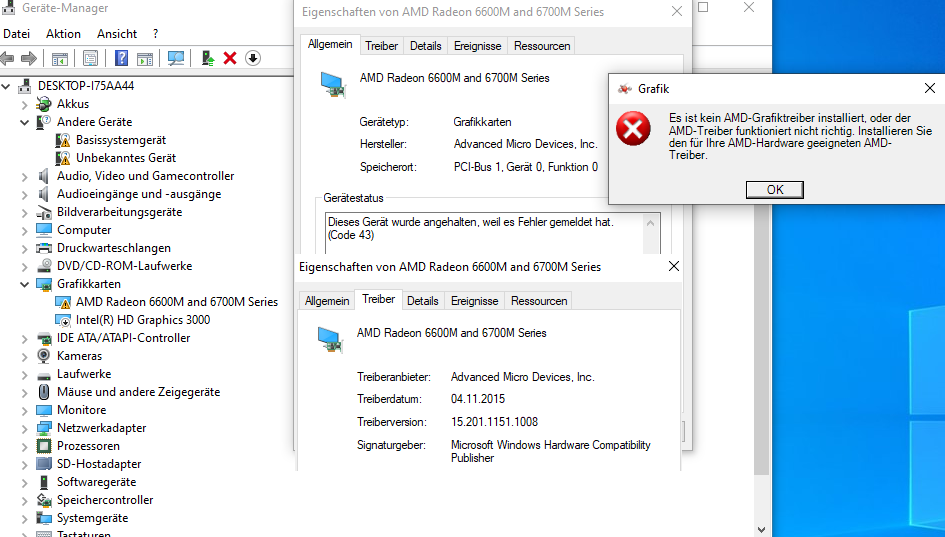Click the Forward arrow in Geräte-Manager toolbar
The image size is (945, 537).
pyautogui.click(x=29, y=58)
